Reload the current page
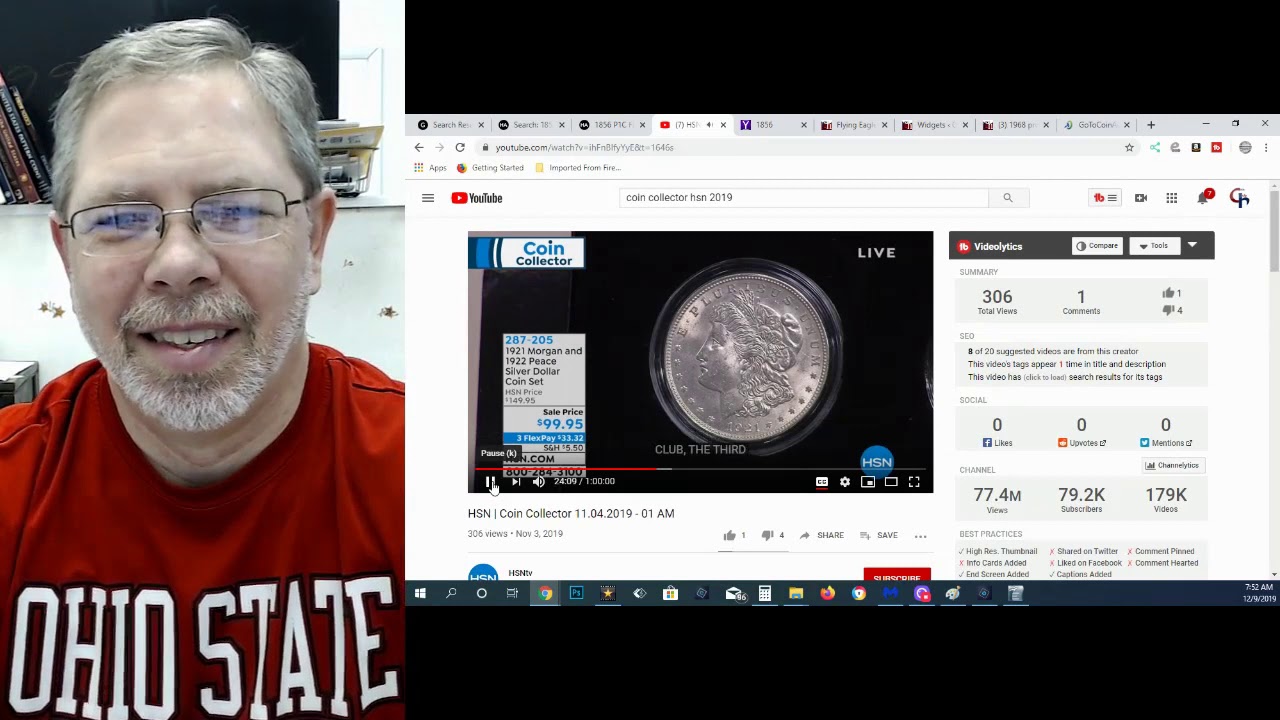This screenshot has height=720, width=1280. [460, 147]
